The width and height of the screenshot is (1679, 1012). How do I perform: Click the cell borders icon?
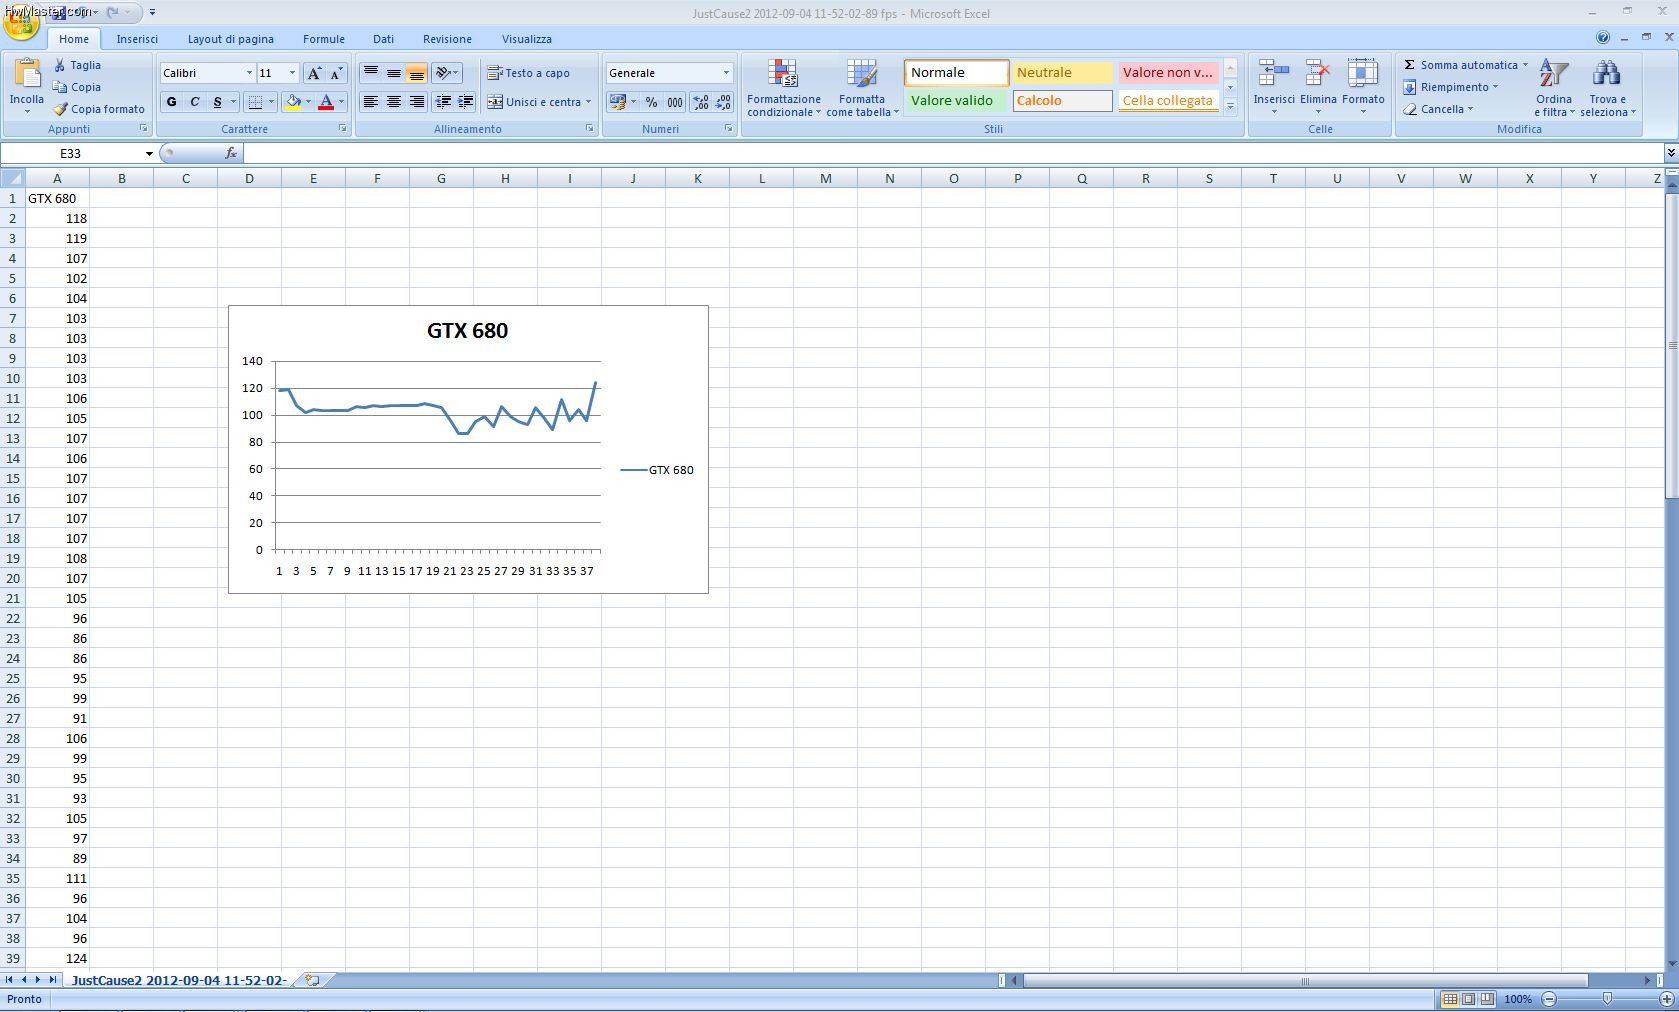(x=255, y=102)
